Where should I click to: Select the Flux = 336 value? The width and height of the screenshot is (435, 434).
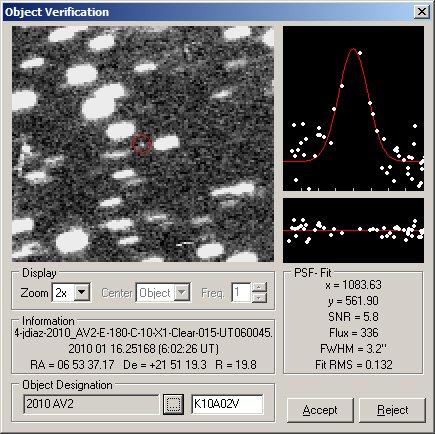pos(353,333)
